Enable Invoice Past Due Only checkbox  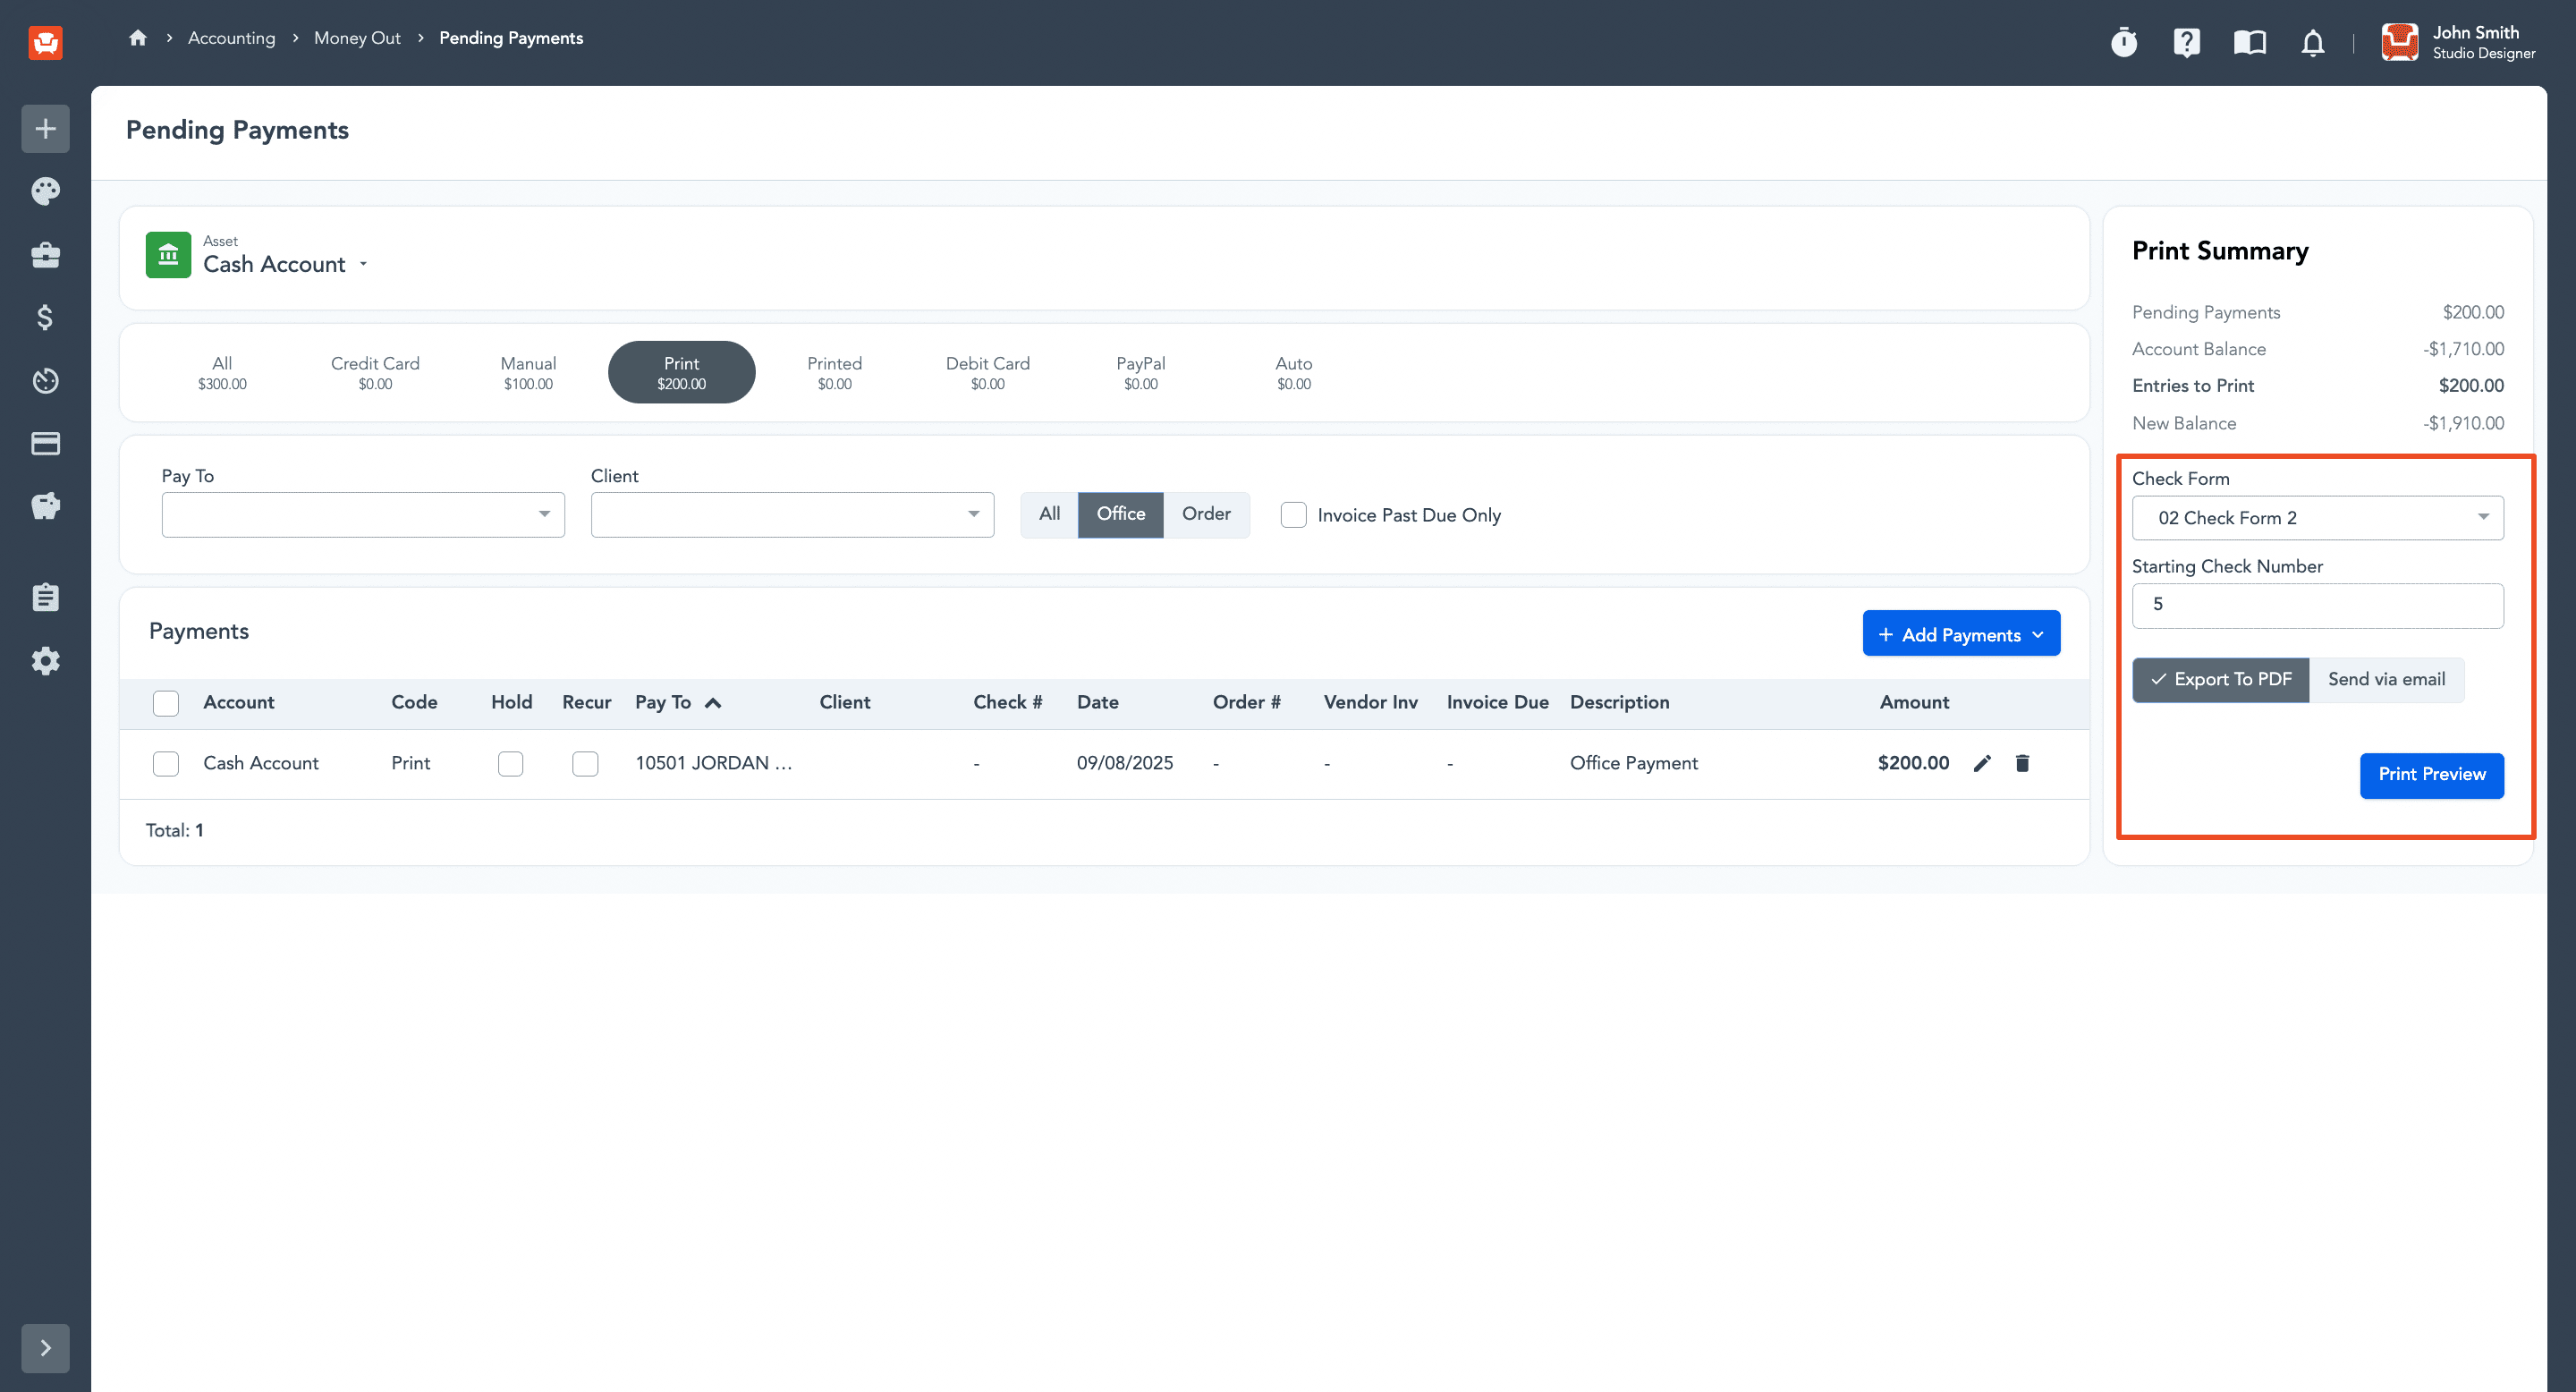point(1293,515)
